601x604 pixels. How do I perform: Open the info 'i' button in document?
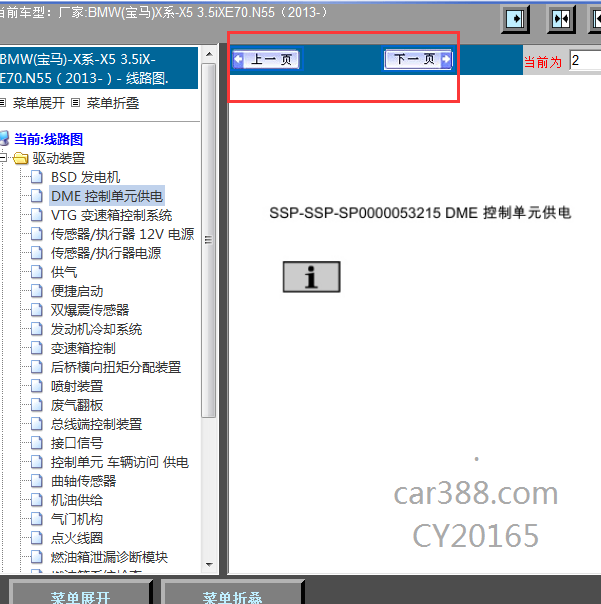tap(311, 277)
